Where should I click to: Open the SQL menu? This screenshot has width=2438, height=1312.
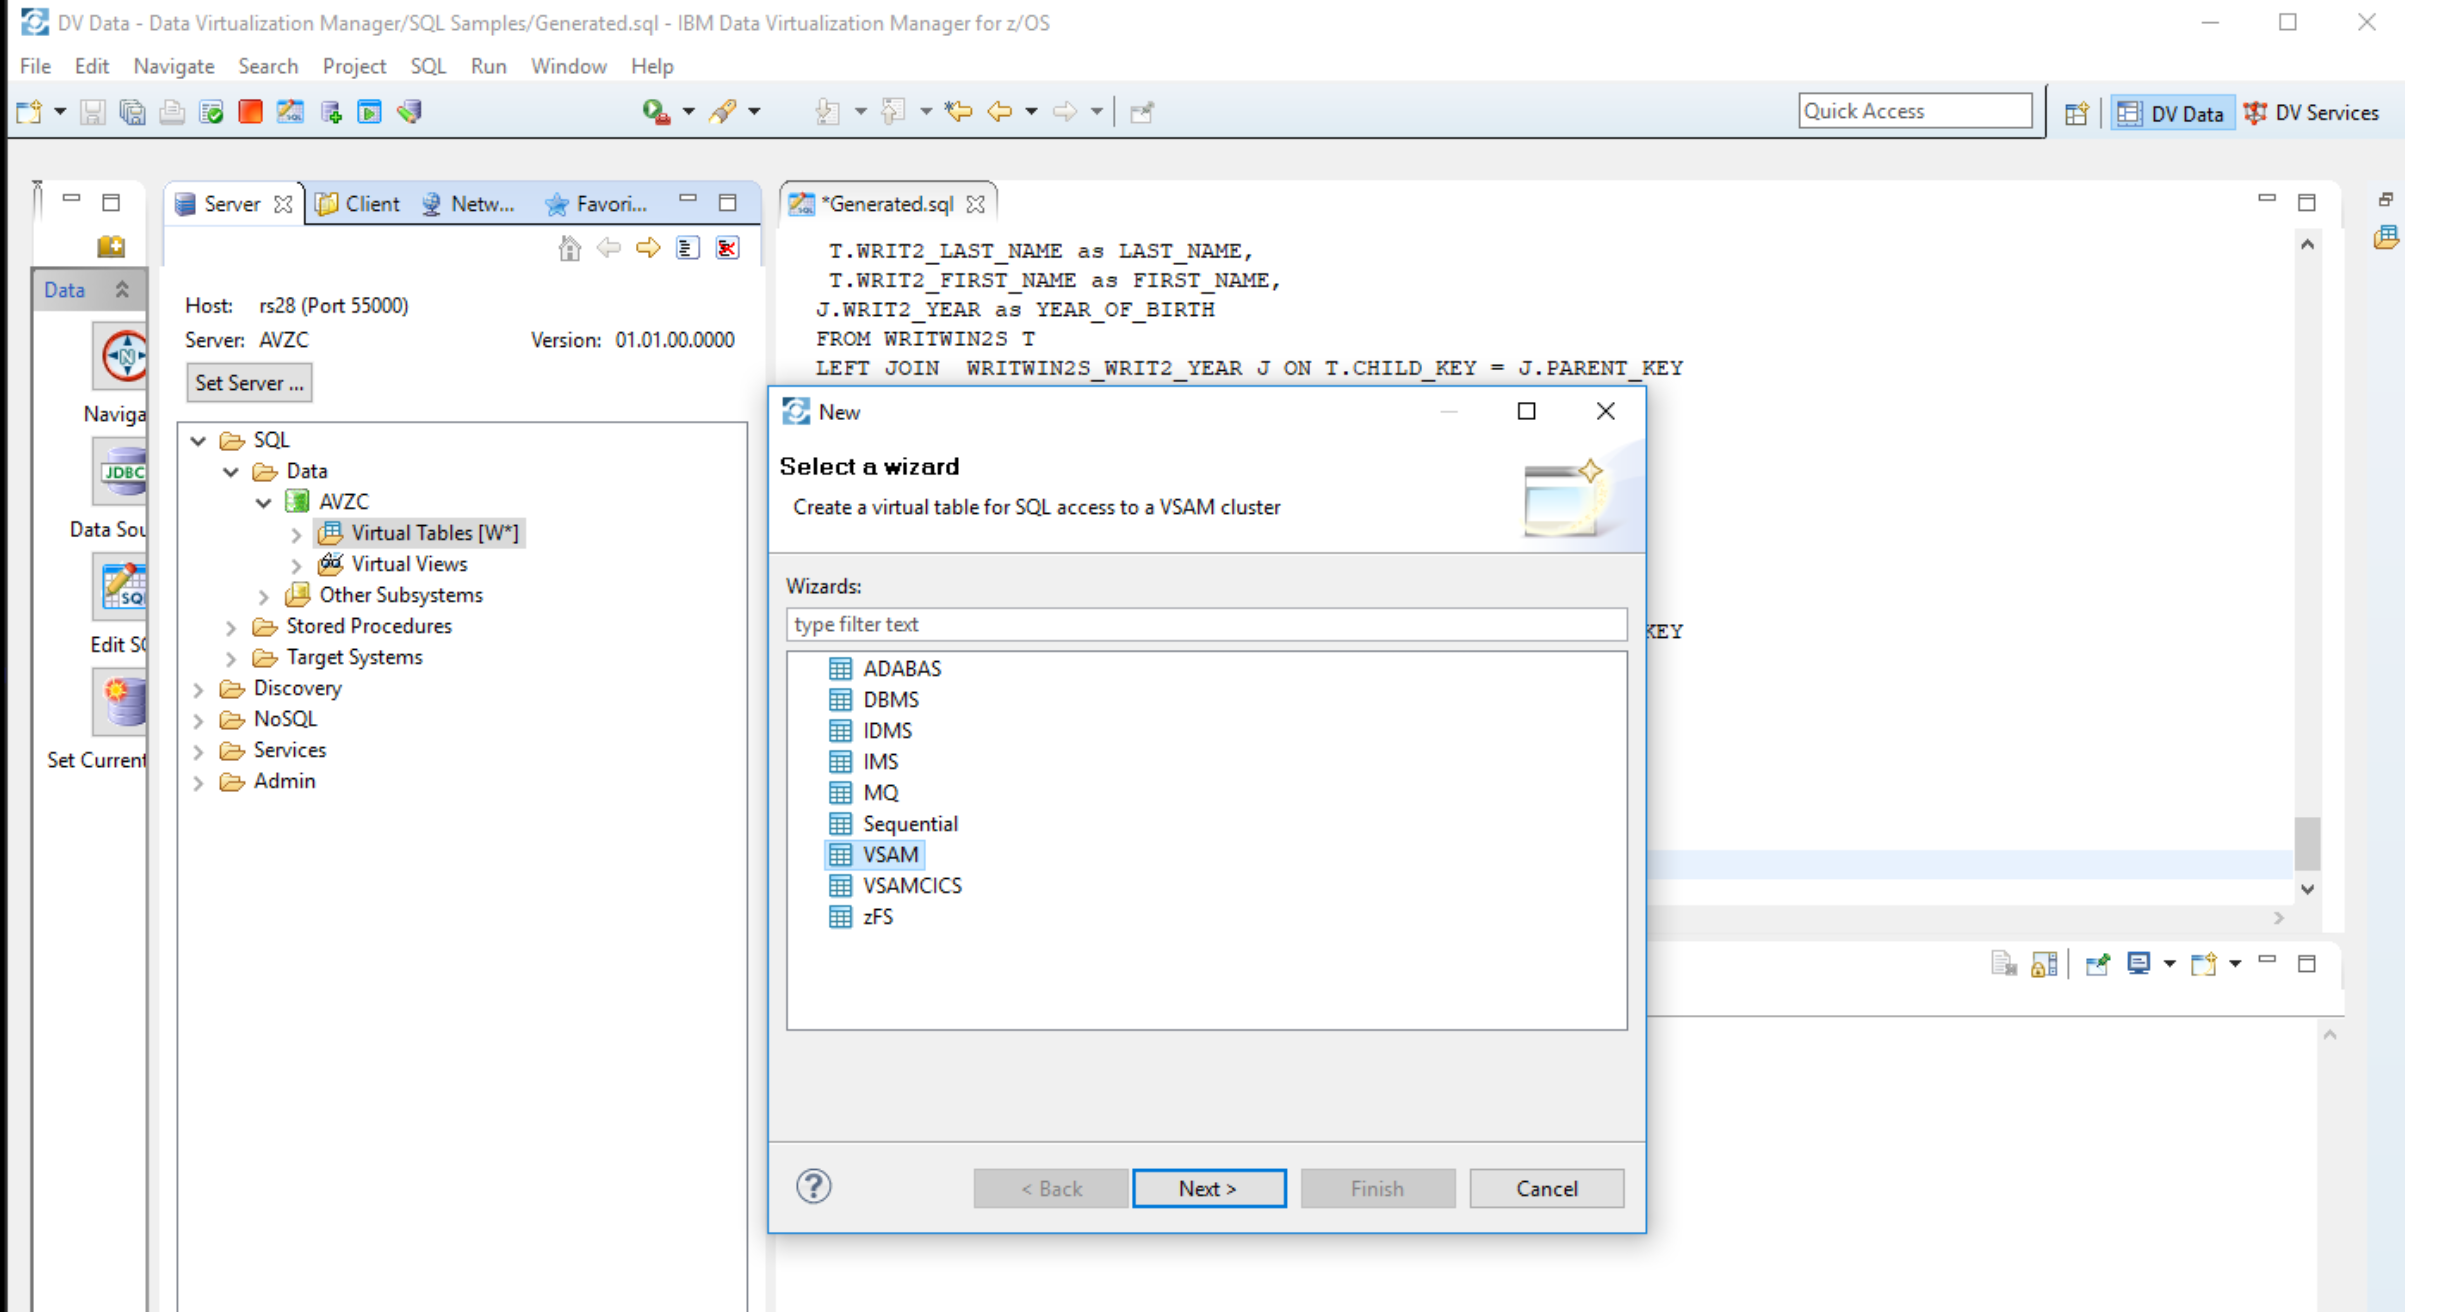point(428,66)
